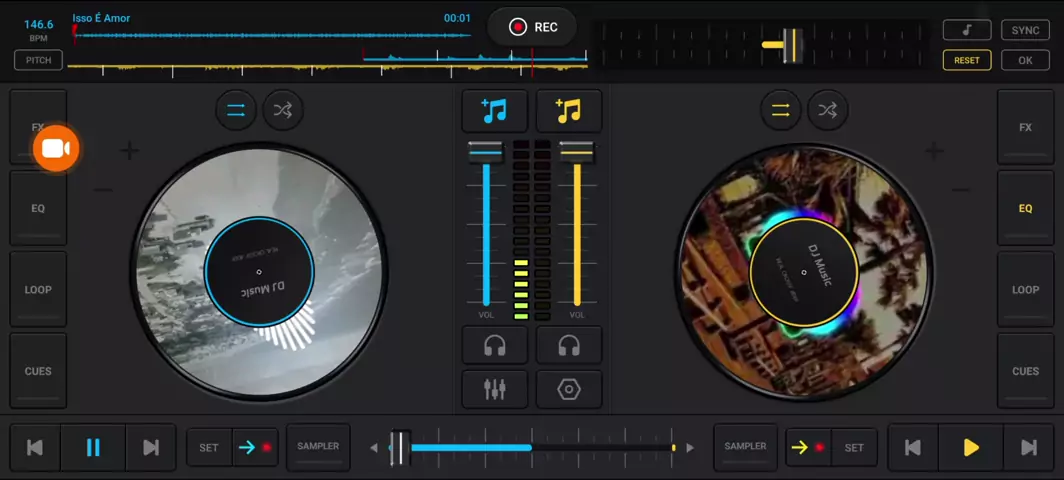Screen dimensions: 1064x480
Task: Skip to next track on the left deck
Action: coord(151,447)
